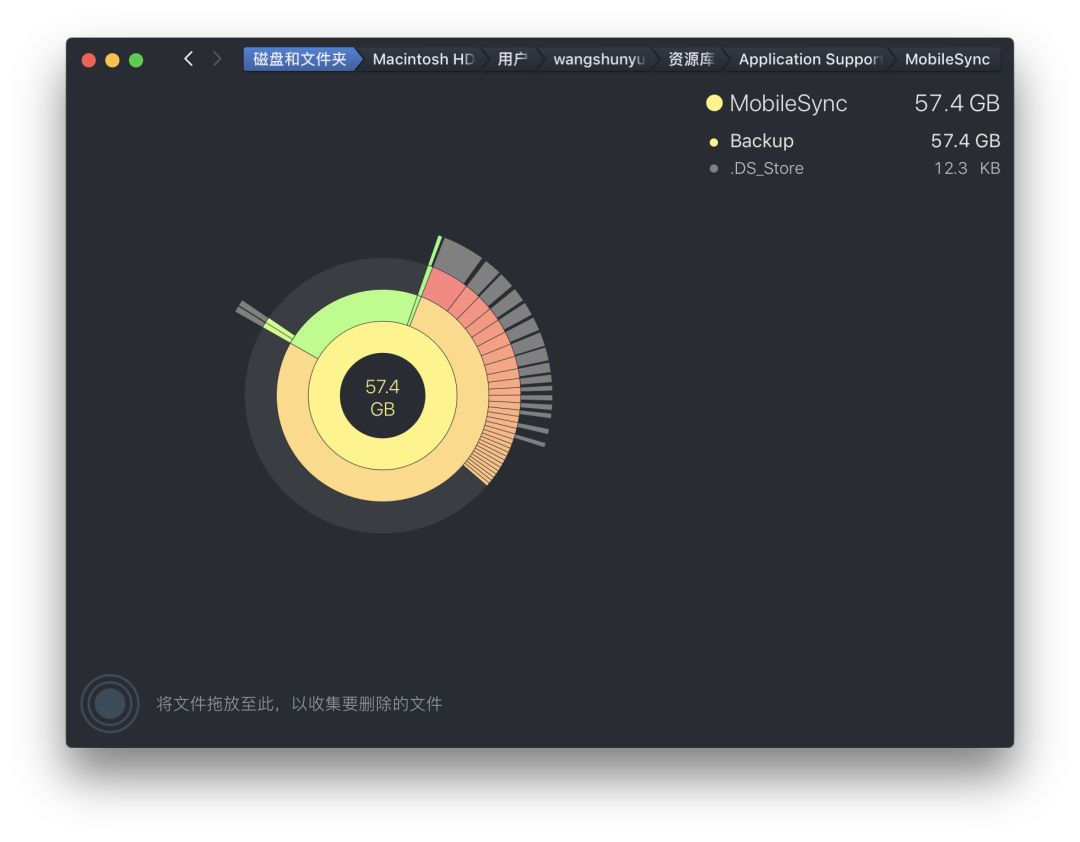Open the 资源库 breadcrumb
The image size is (1080, 842).
pos(691,59)
